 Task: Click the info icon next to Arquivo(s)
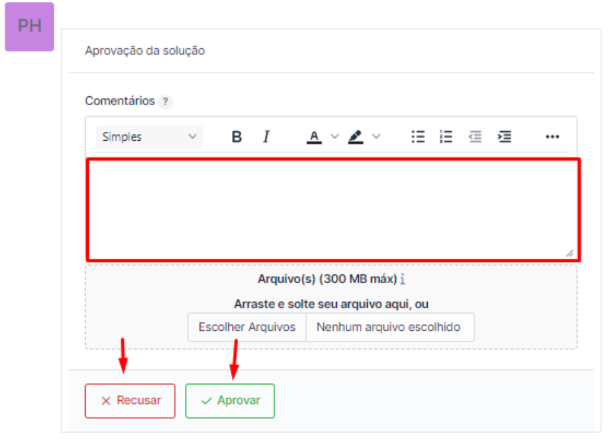(402, 279)
